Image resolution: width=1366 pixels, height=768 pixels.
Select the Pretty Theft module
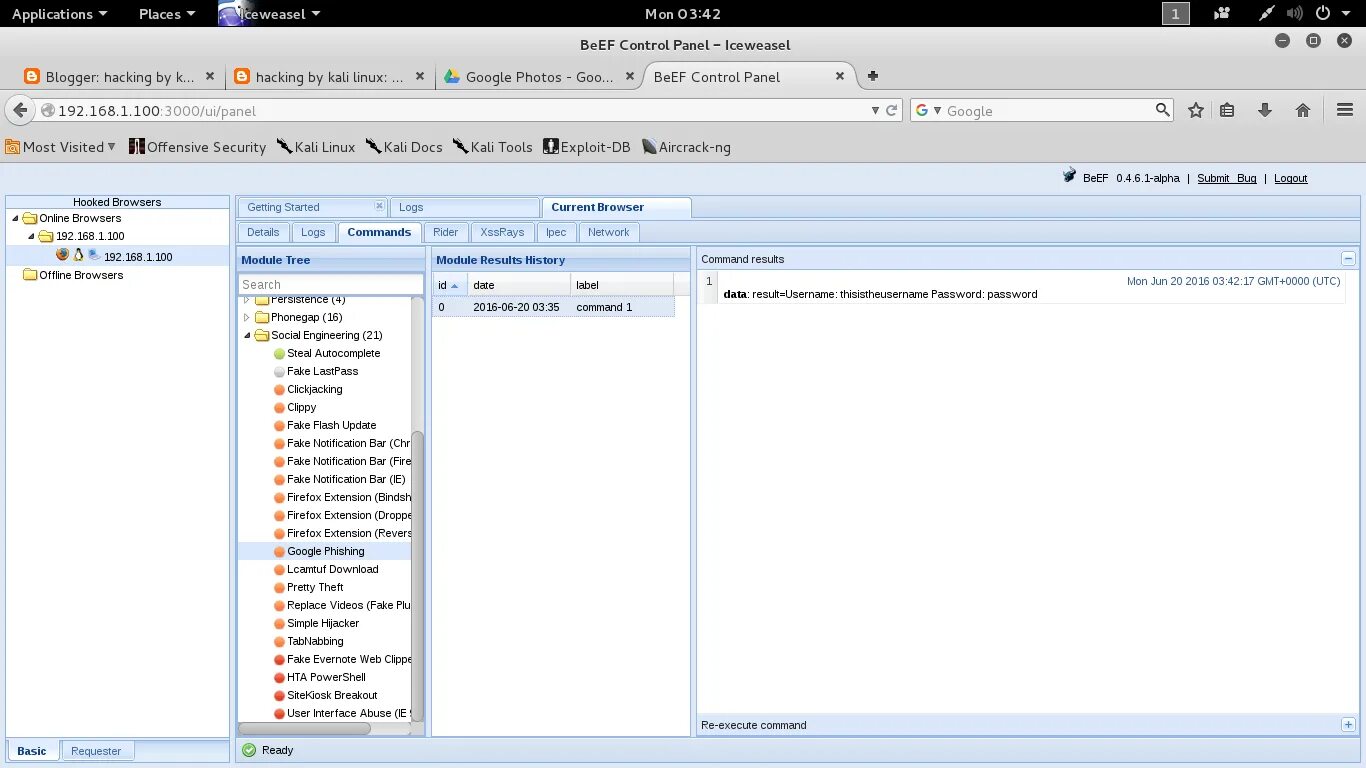(x=308, y=587)
